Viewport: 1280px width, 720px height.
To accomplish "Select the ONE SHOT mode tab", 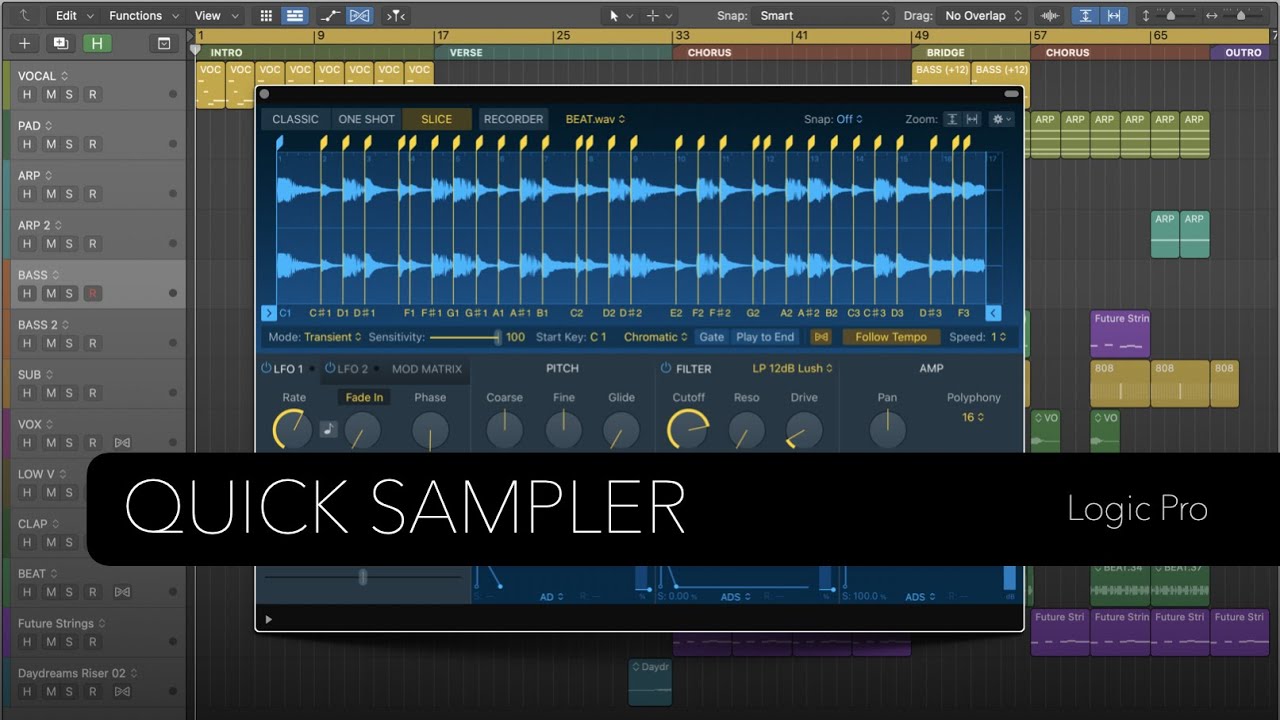I will click(366, 119).
